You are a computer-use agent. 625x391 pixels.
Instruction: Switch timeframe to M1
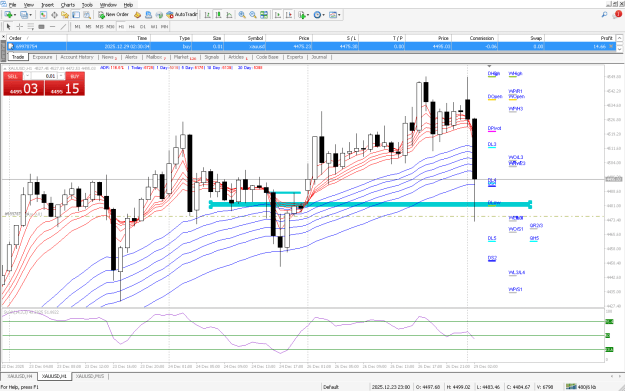pyautogui.click(x=77, y=27)
